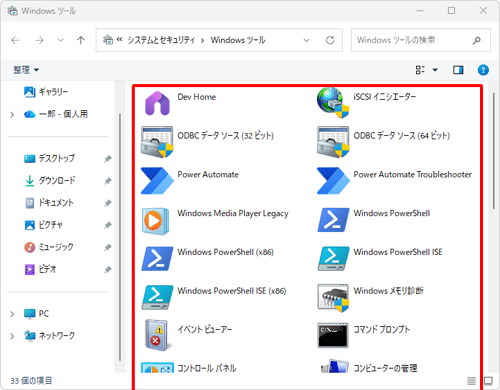500x390 pixels.
Task: Select ピクチャ in navigation pane
Action: (x=43, y=225)
